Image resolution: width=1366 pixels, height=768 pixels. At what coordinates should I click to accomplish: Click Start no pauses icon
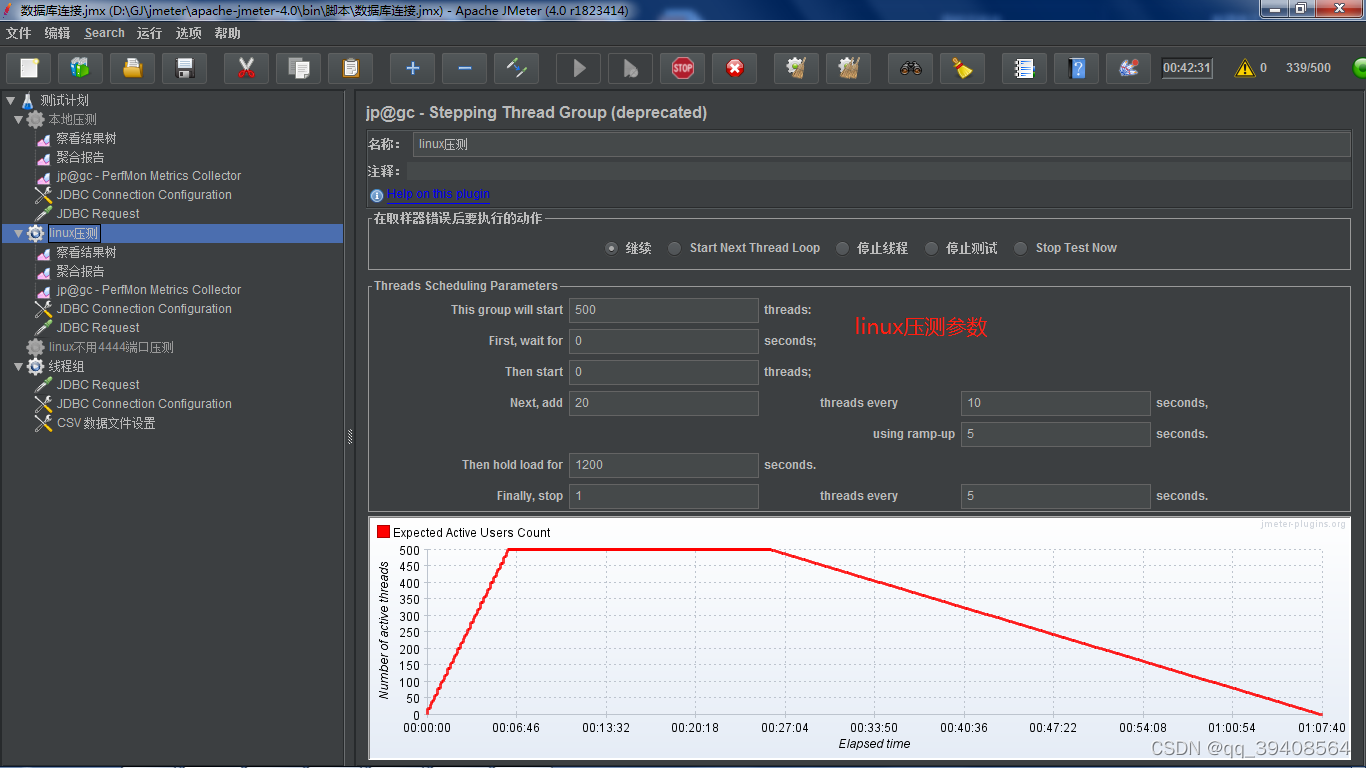pos(630,68)
